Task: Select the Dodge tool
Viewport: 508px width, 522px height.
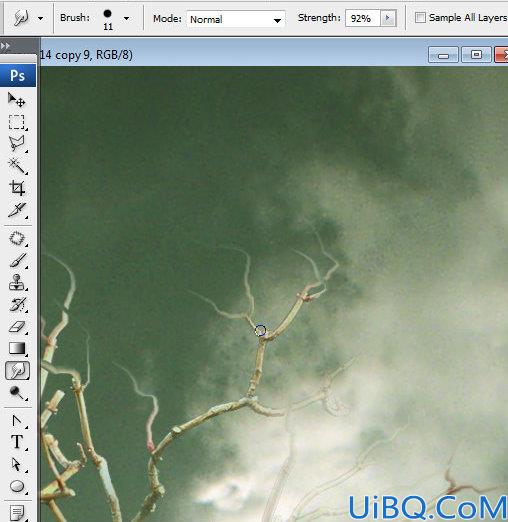Action: tap(17, 393)
